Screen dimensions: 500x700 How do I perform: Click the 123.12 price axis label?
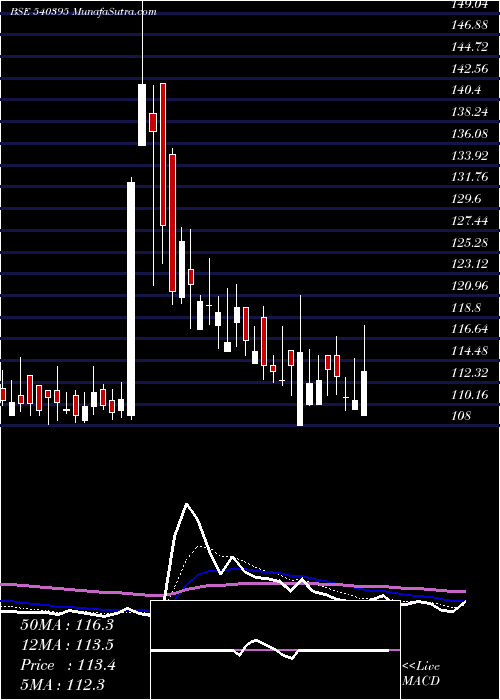click(x=470, y=264)
